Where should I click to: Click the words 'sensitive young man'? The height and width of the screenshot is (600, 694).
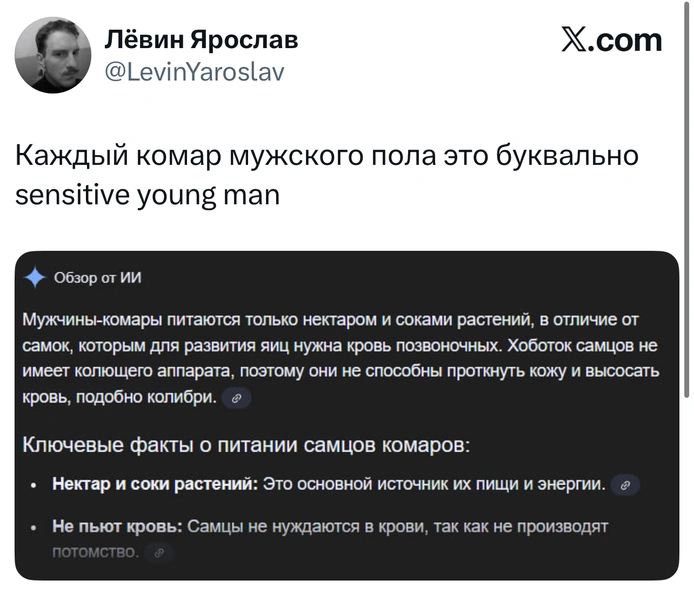(147, 194)
